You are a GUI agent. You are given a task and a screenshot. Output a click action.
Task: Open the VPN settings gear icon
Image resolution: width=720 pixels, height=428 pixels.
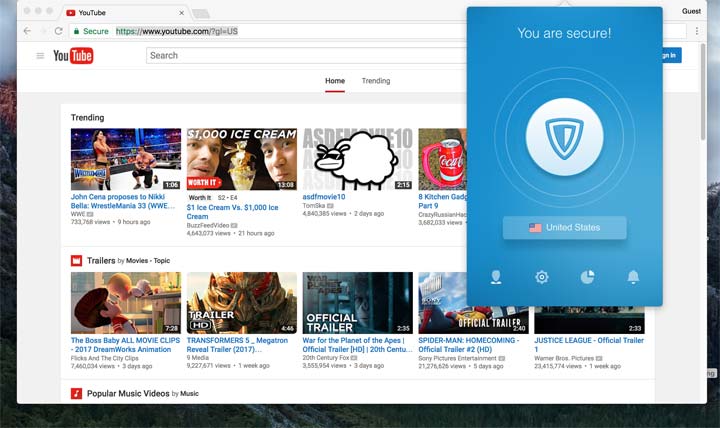coord(542,277)
